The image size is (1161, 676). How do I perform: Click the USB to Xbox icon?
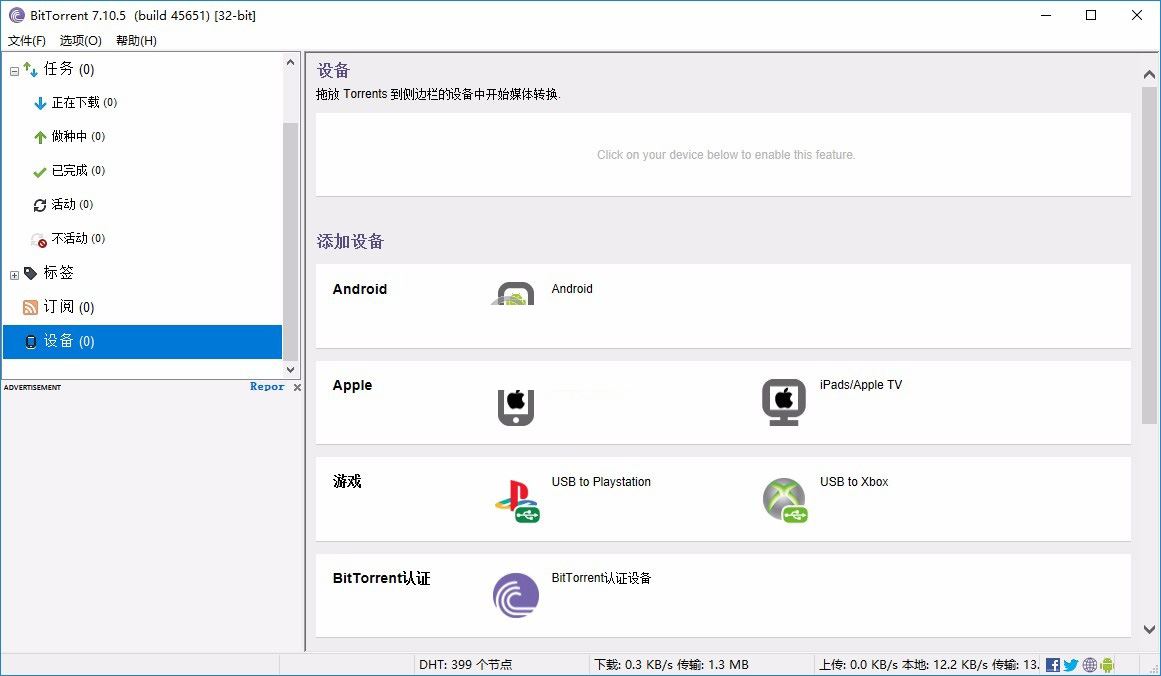pyautogui.click(x=785, y=501)
